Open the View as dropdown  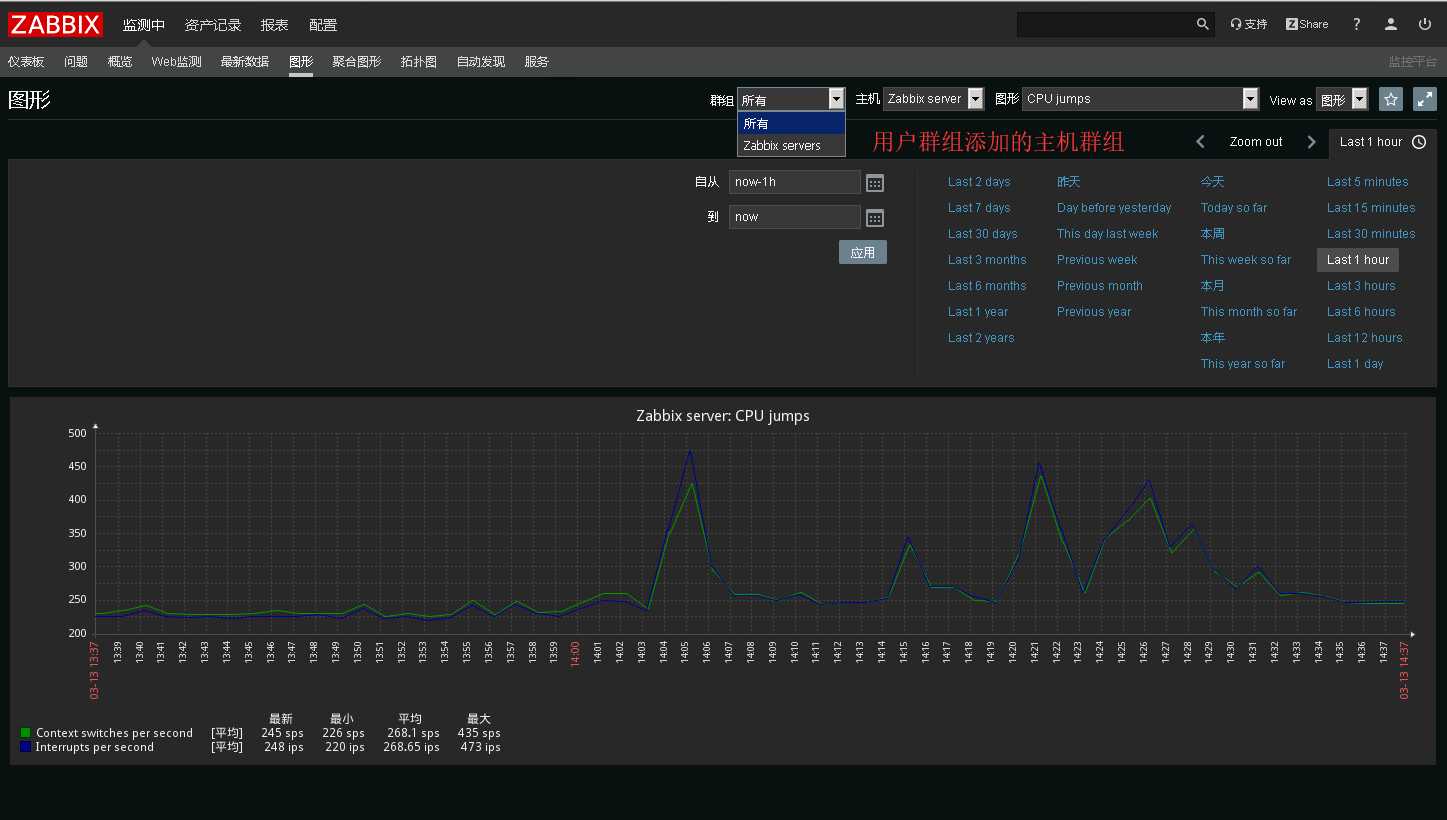1342,99
